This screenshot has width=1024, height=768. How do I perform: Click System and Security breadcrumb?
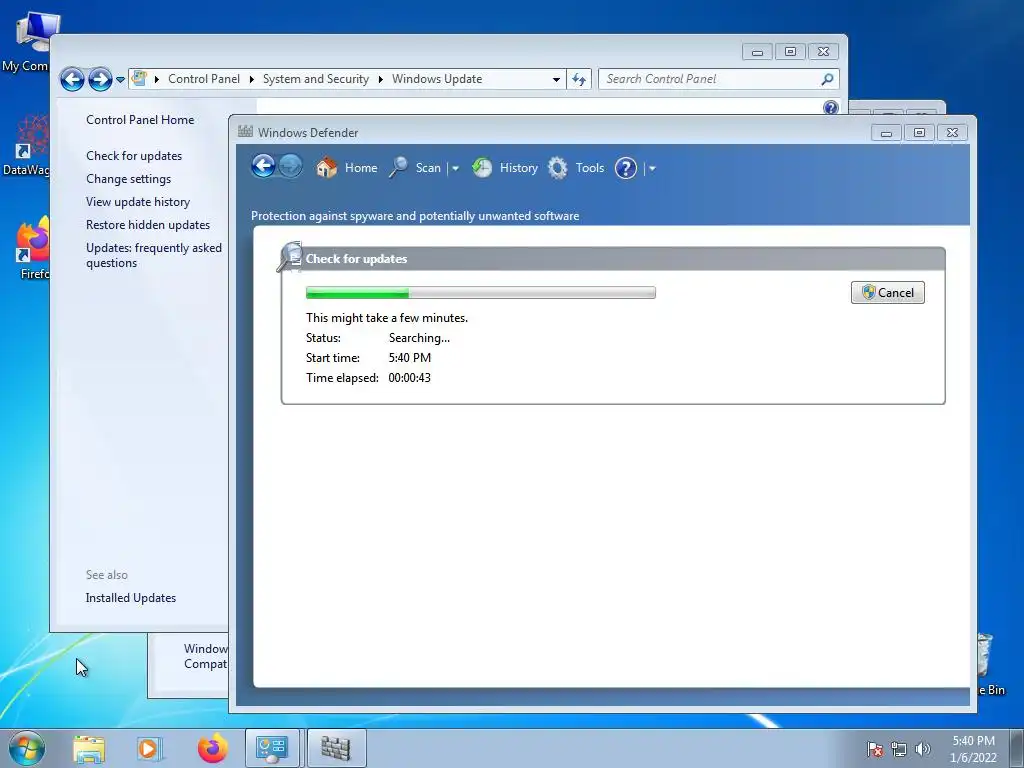[x=315, y=79]
